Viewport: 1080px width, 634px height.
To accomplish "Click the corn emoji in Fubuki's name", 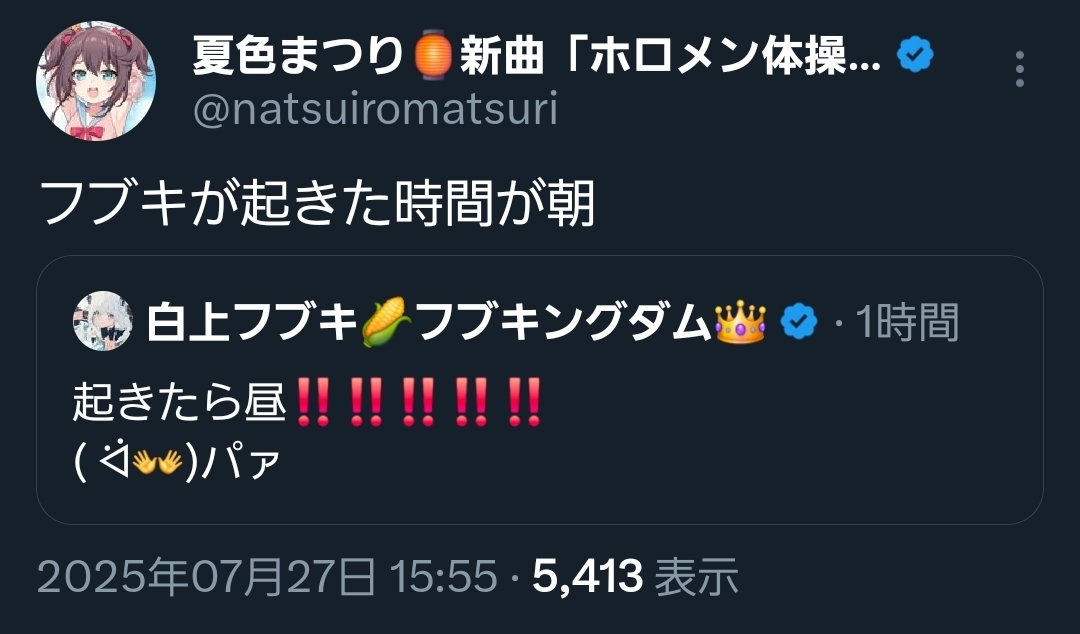I will pos(386,322).
